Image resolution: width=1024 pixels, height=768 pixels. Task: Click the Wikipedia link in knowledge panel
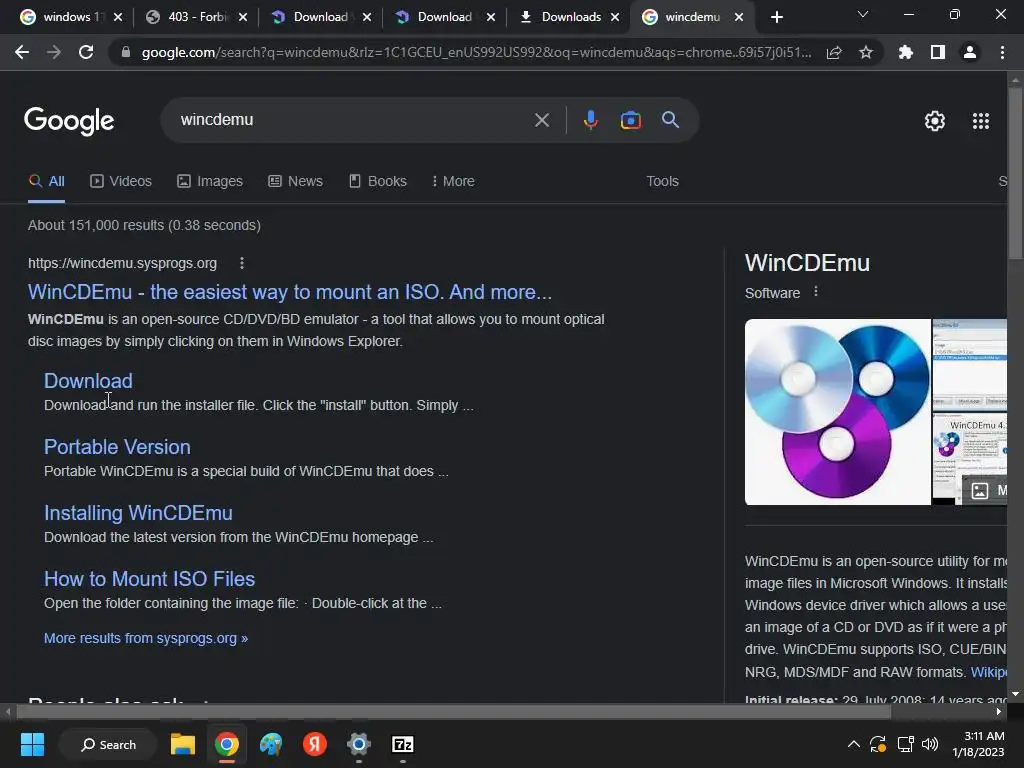988,672
